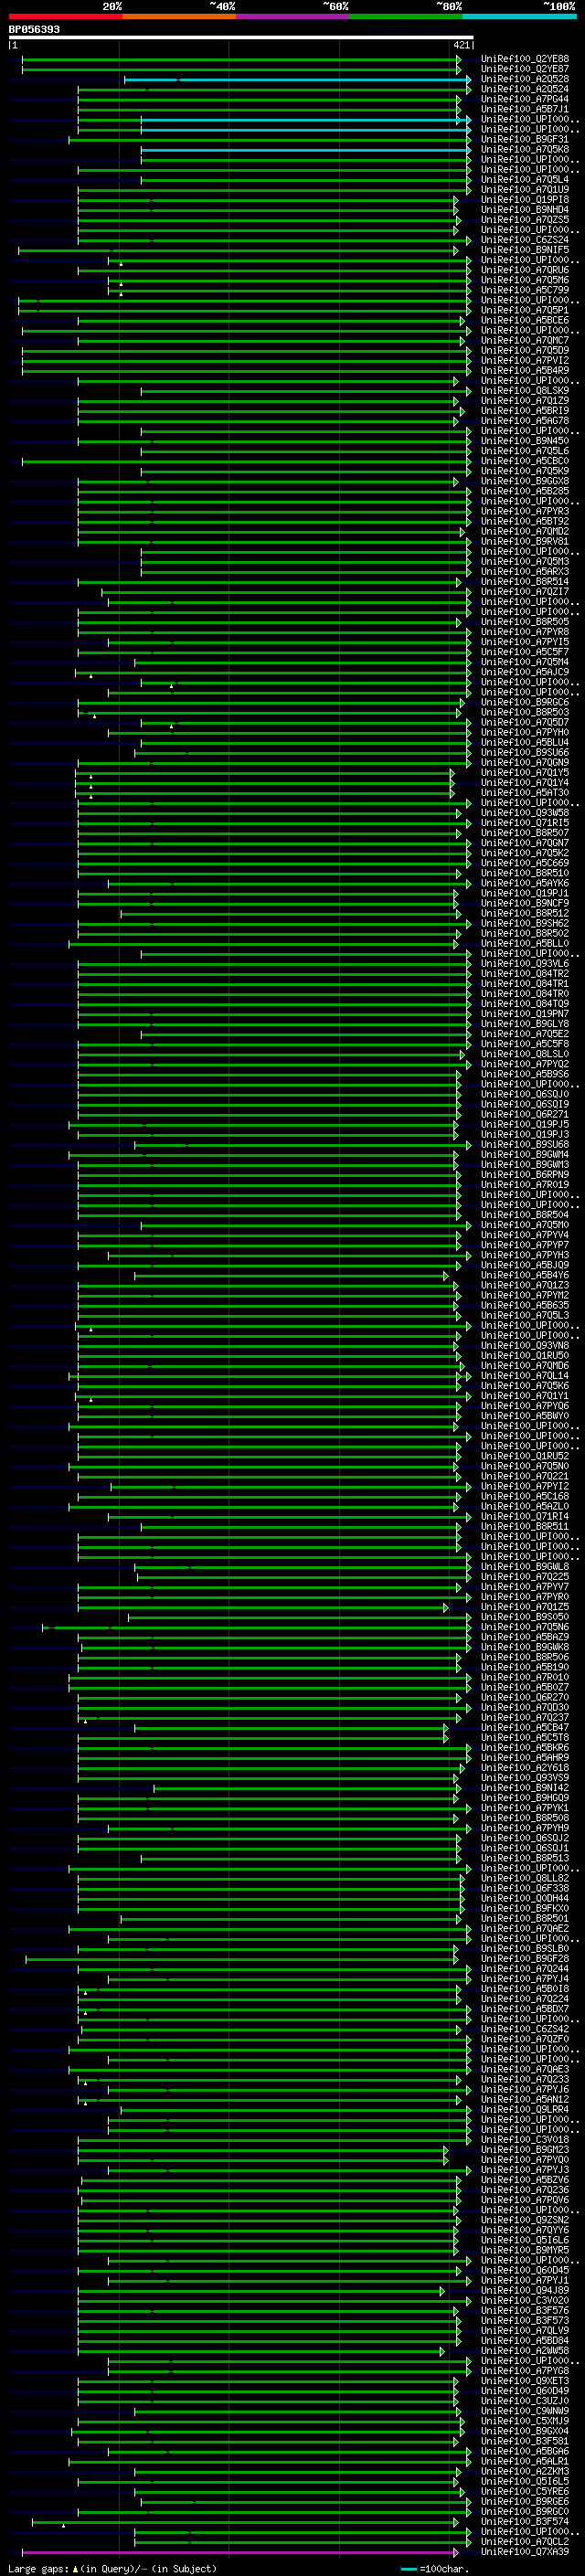Click the UniRef100_A5ALR1 label
Screen dimensions: 585x2576
tap(525, 2461)
